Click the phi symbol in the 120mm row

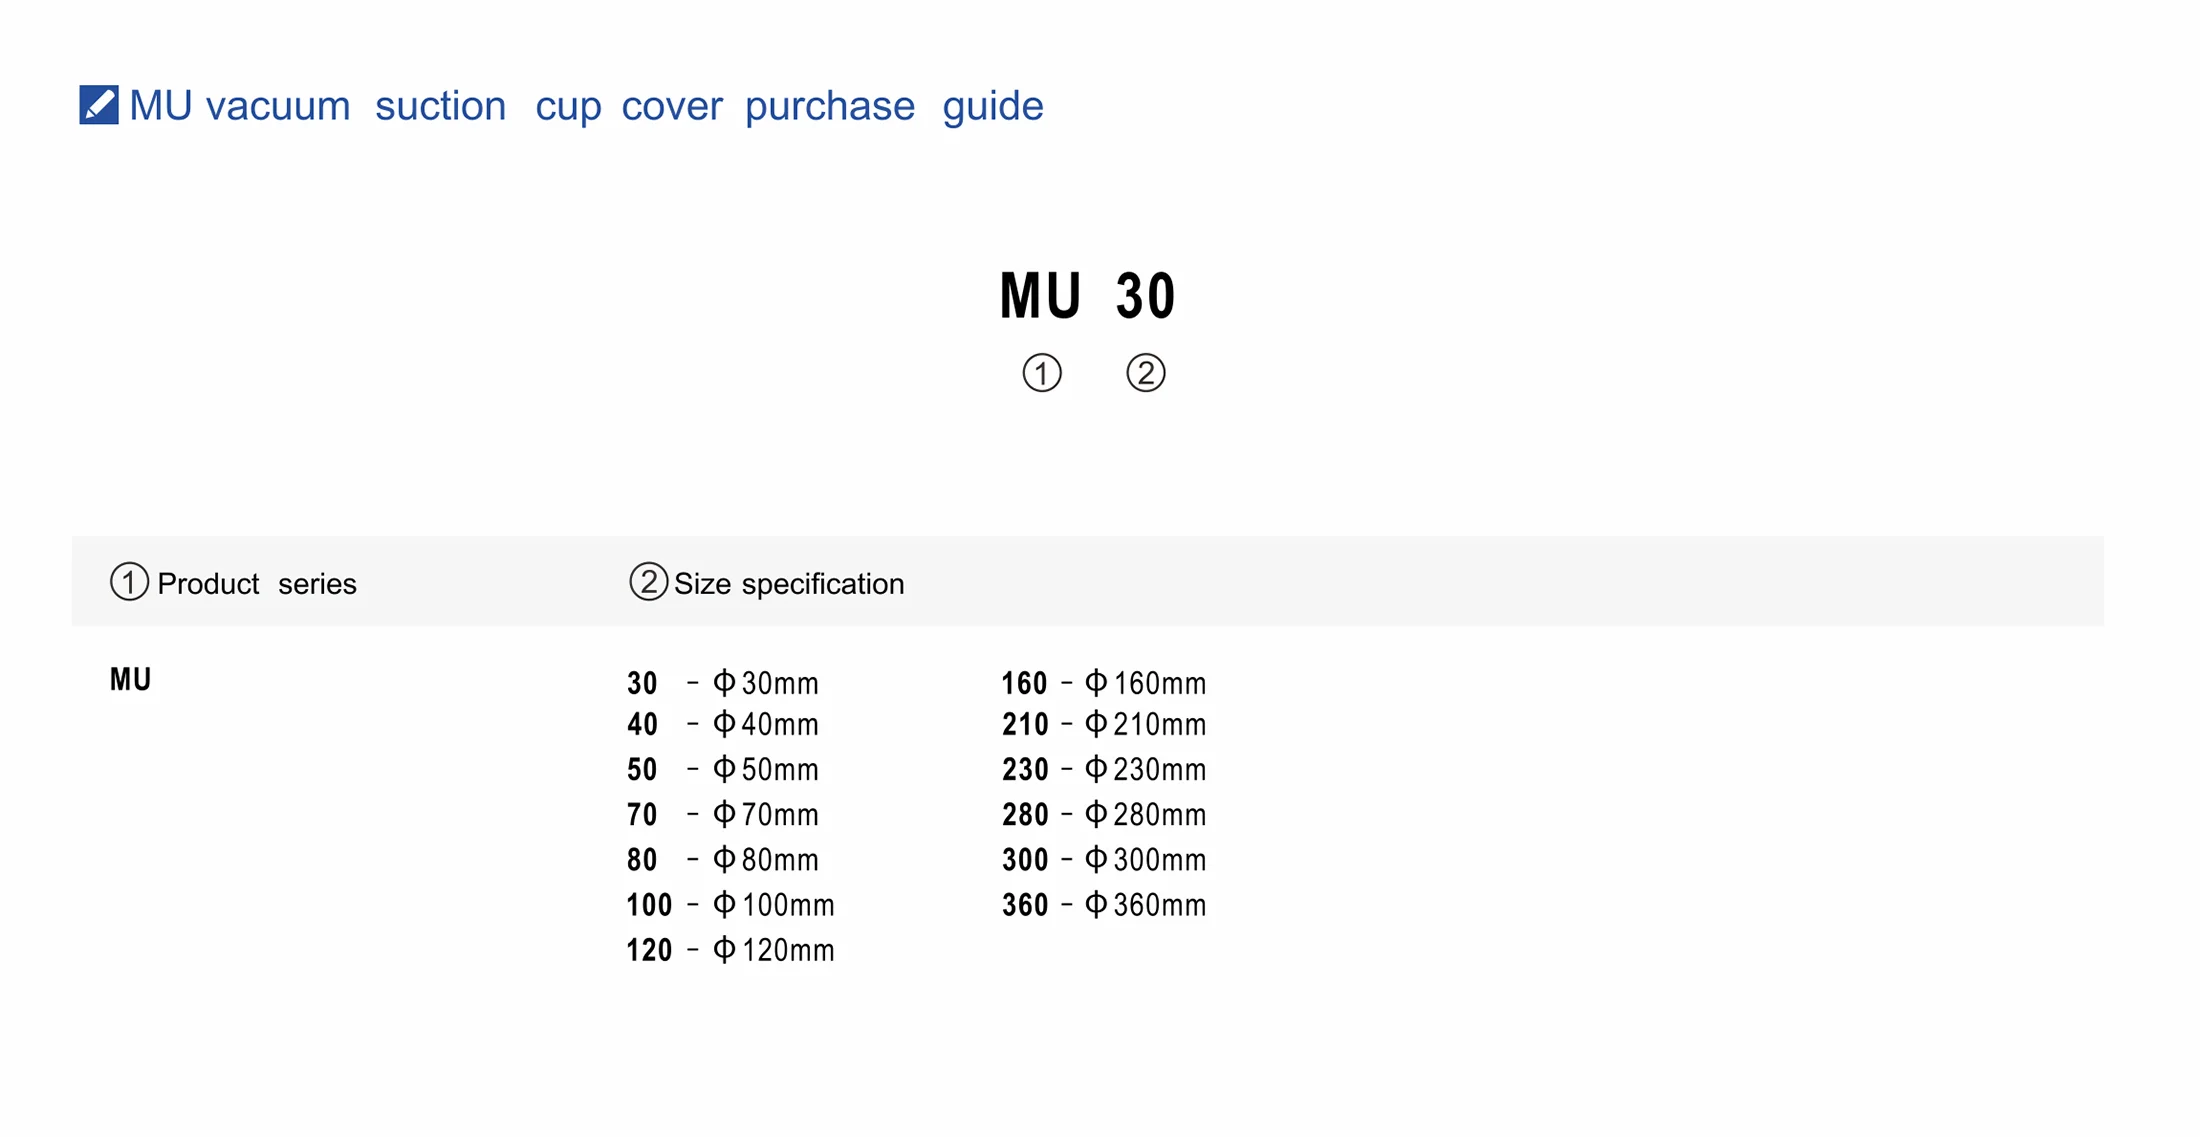(724, 950)
